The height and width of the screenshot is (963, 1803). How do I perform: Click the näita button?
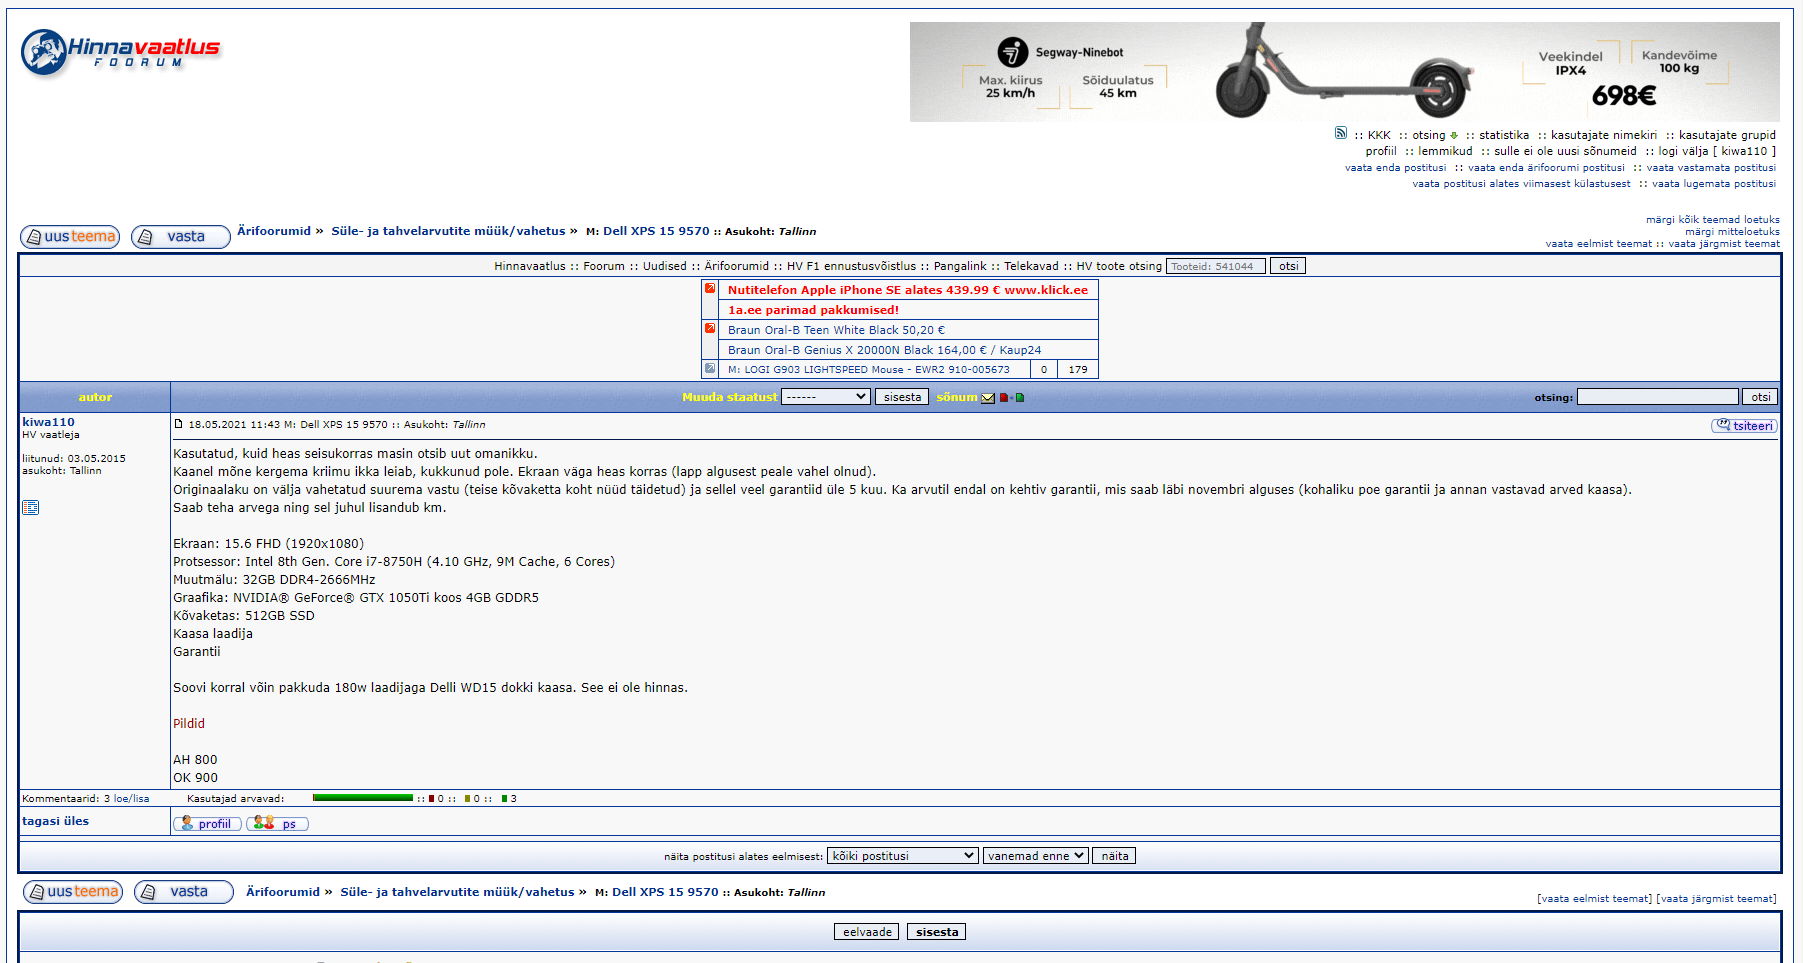(x=1114, y=856)
